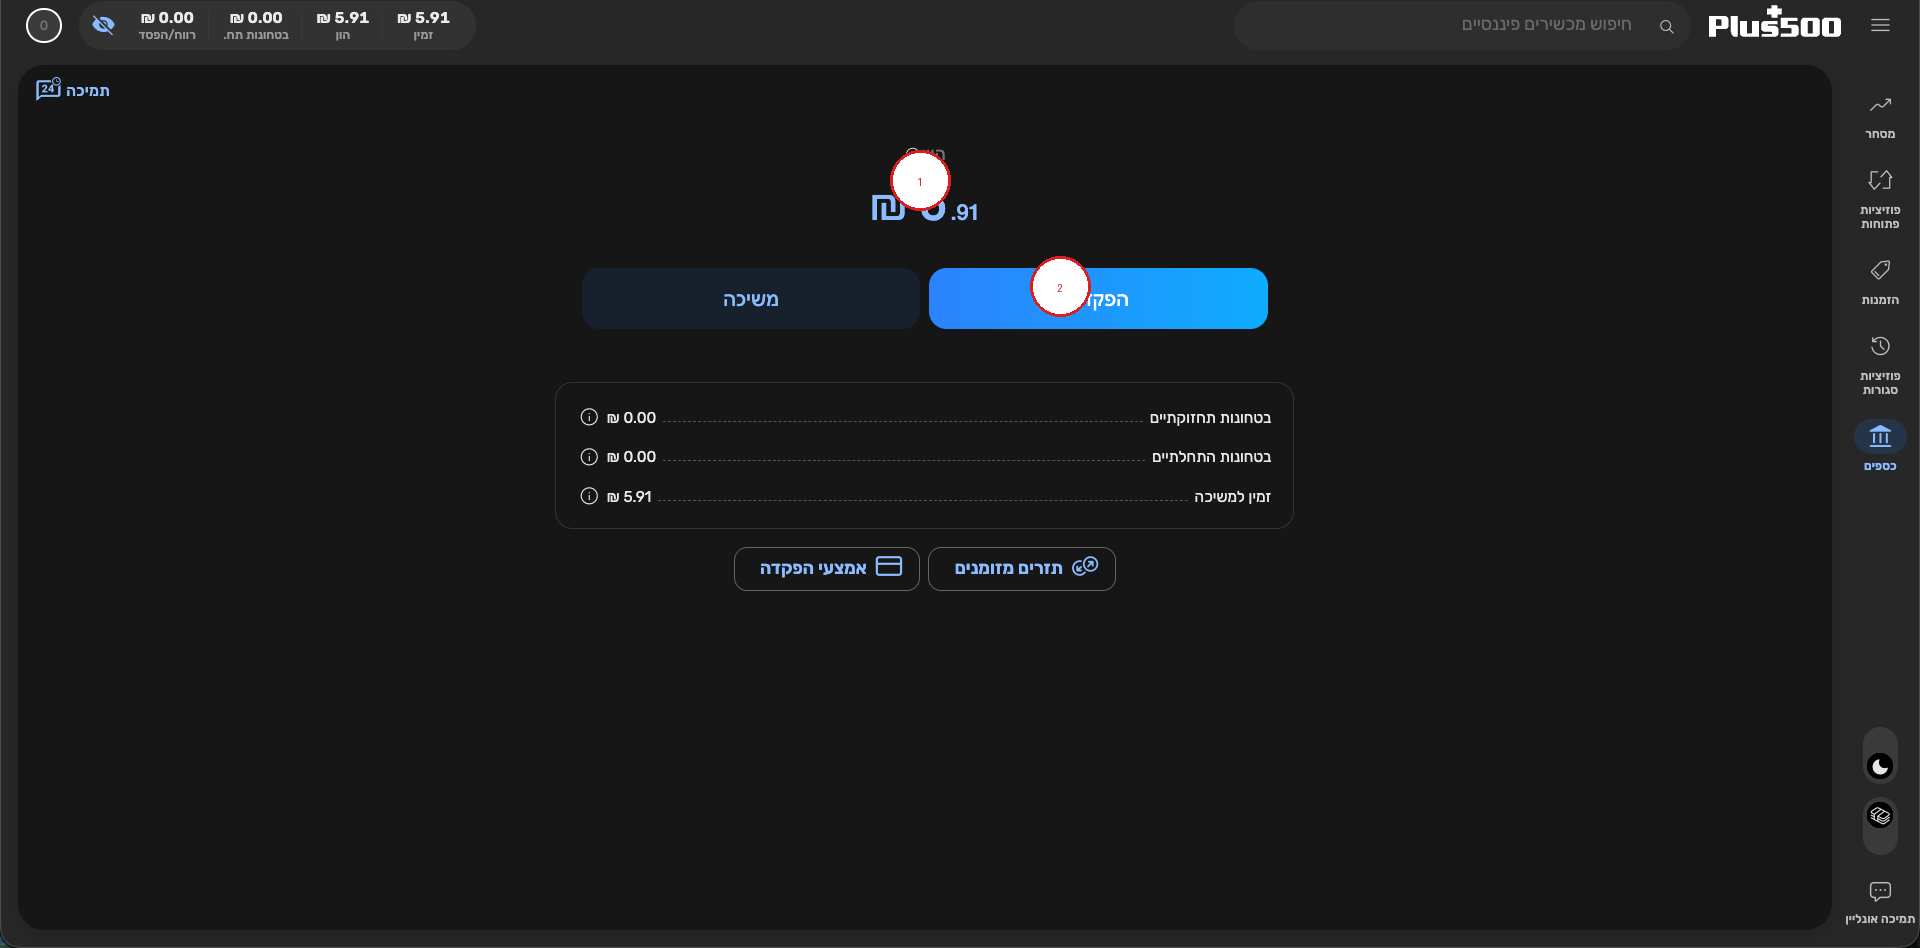Open the מסחר (Trade) sidebar icon
The height and width of the screenshot is (948, 1920).
[1880, 116]
